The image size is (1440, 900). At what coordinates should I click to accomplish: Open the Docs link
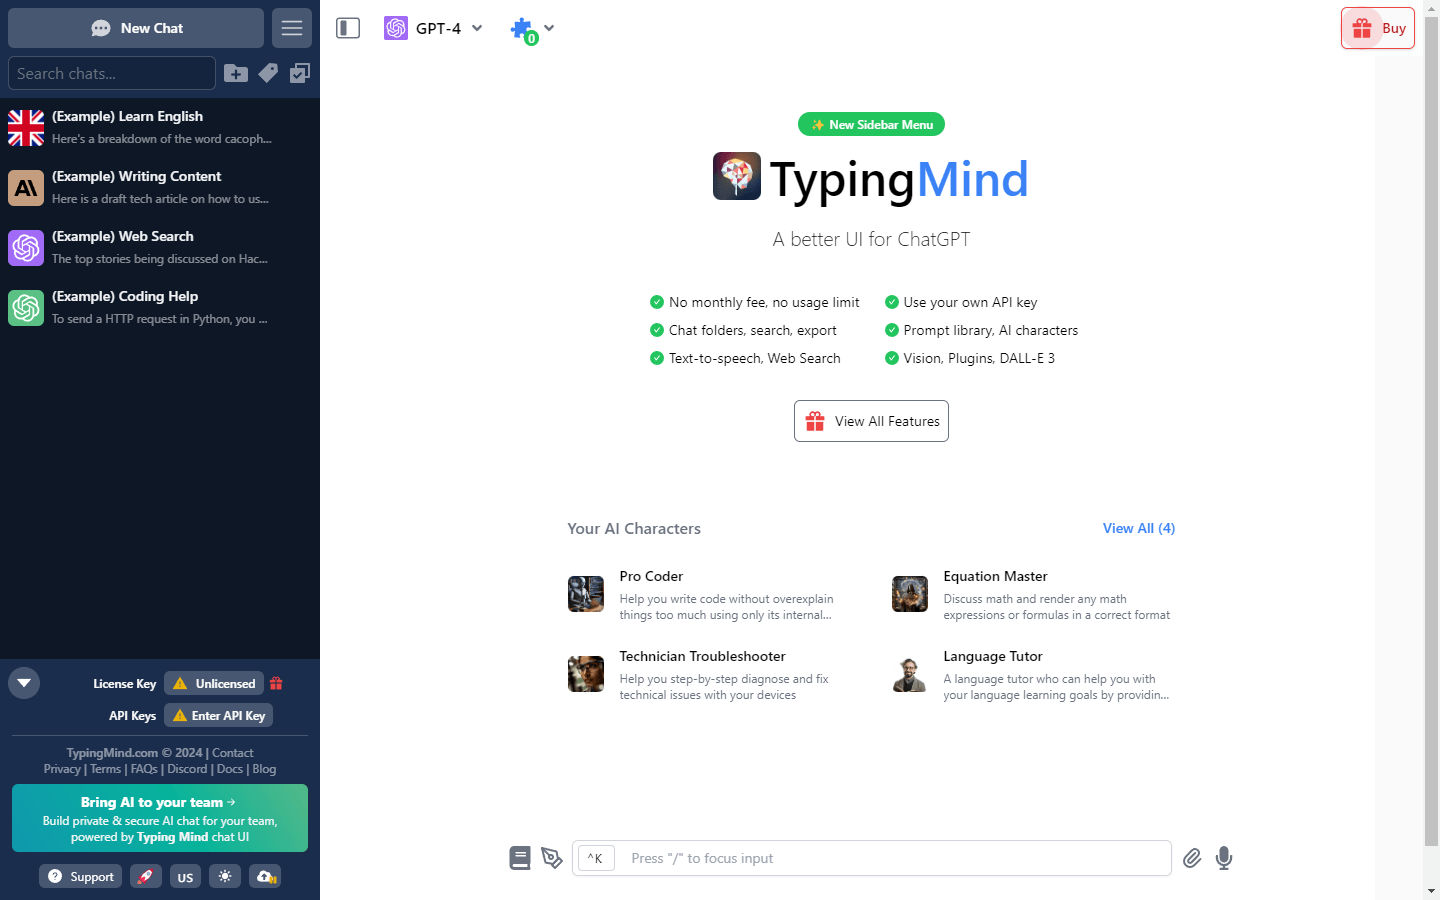pyautogui.click(x=230, y=769)
